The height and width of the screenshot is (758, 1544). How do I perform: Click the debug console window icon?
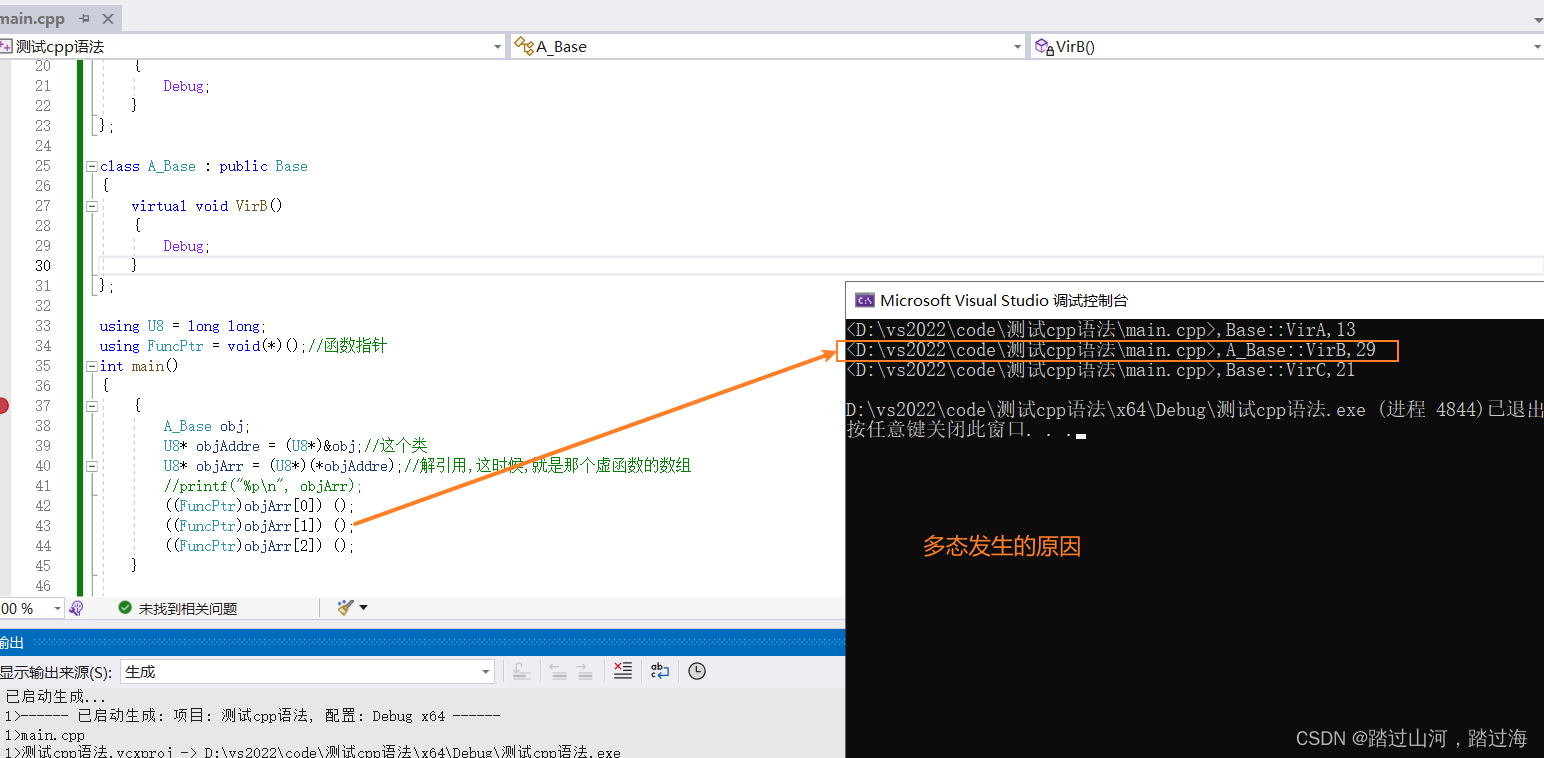coord(863,300)
